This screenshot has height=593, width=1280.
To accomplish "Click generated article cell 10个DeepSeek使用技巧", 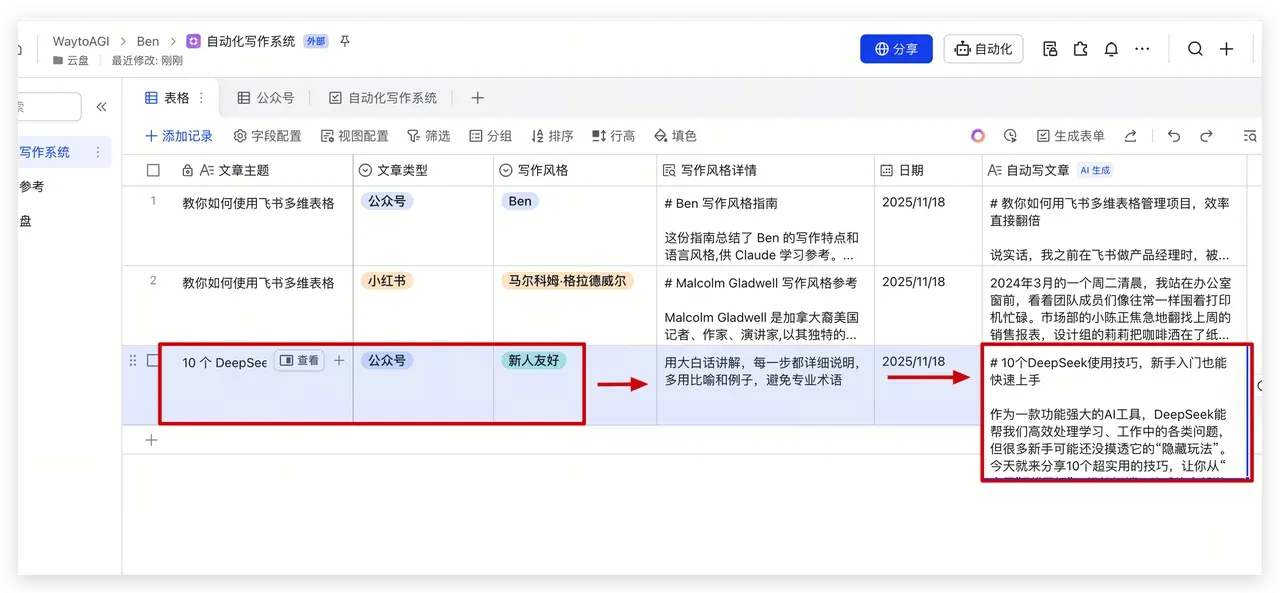I will click(x=1116, y=414).
